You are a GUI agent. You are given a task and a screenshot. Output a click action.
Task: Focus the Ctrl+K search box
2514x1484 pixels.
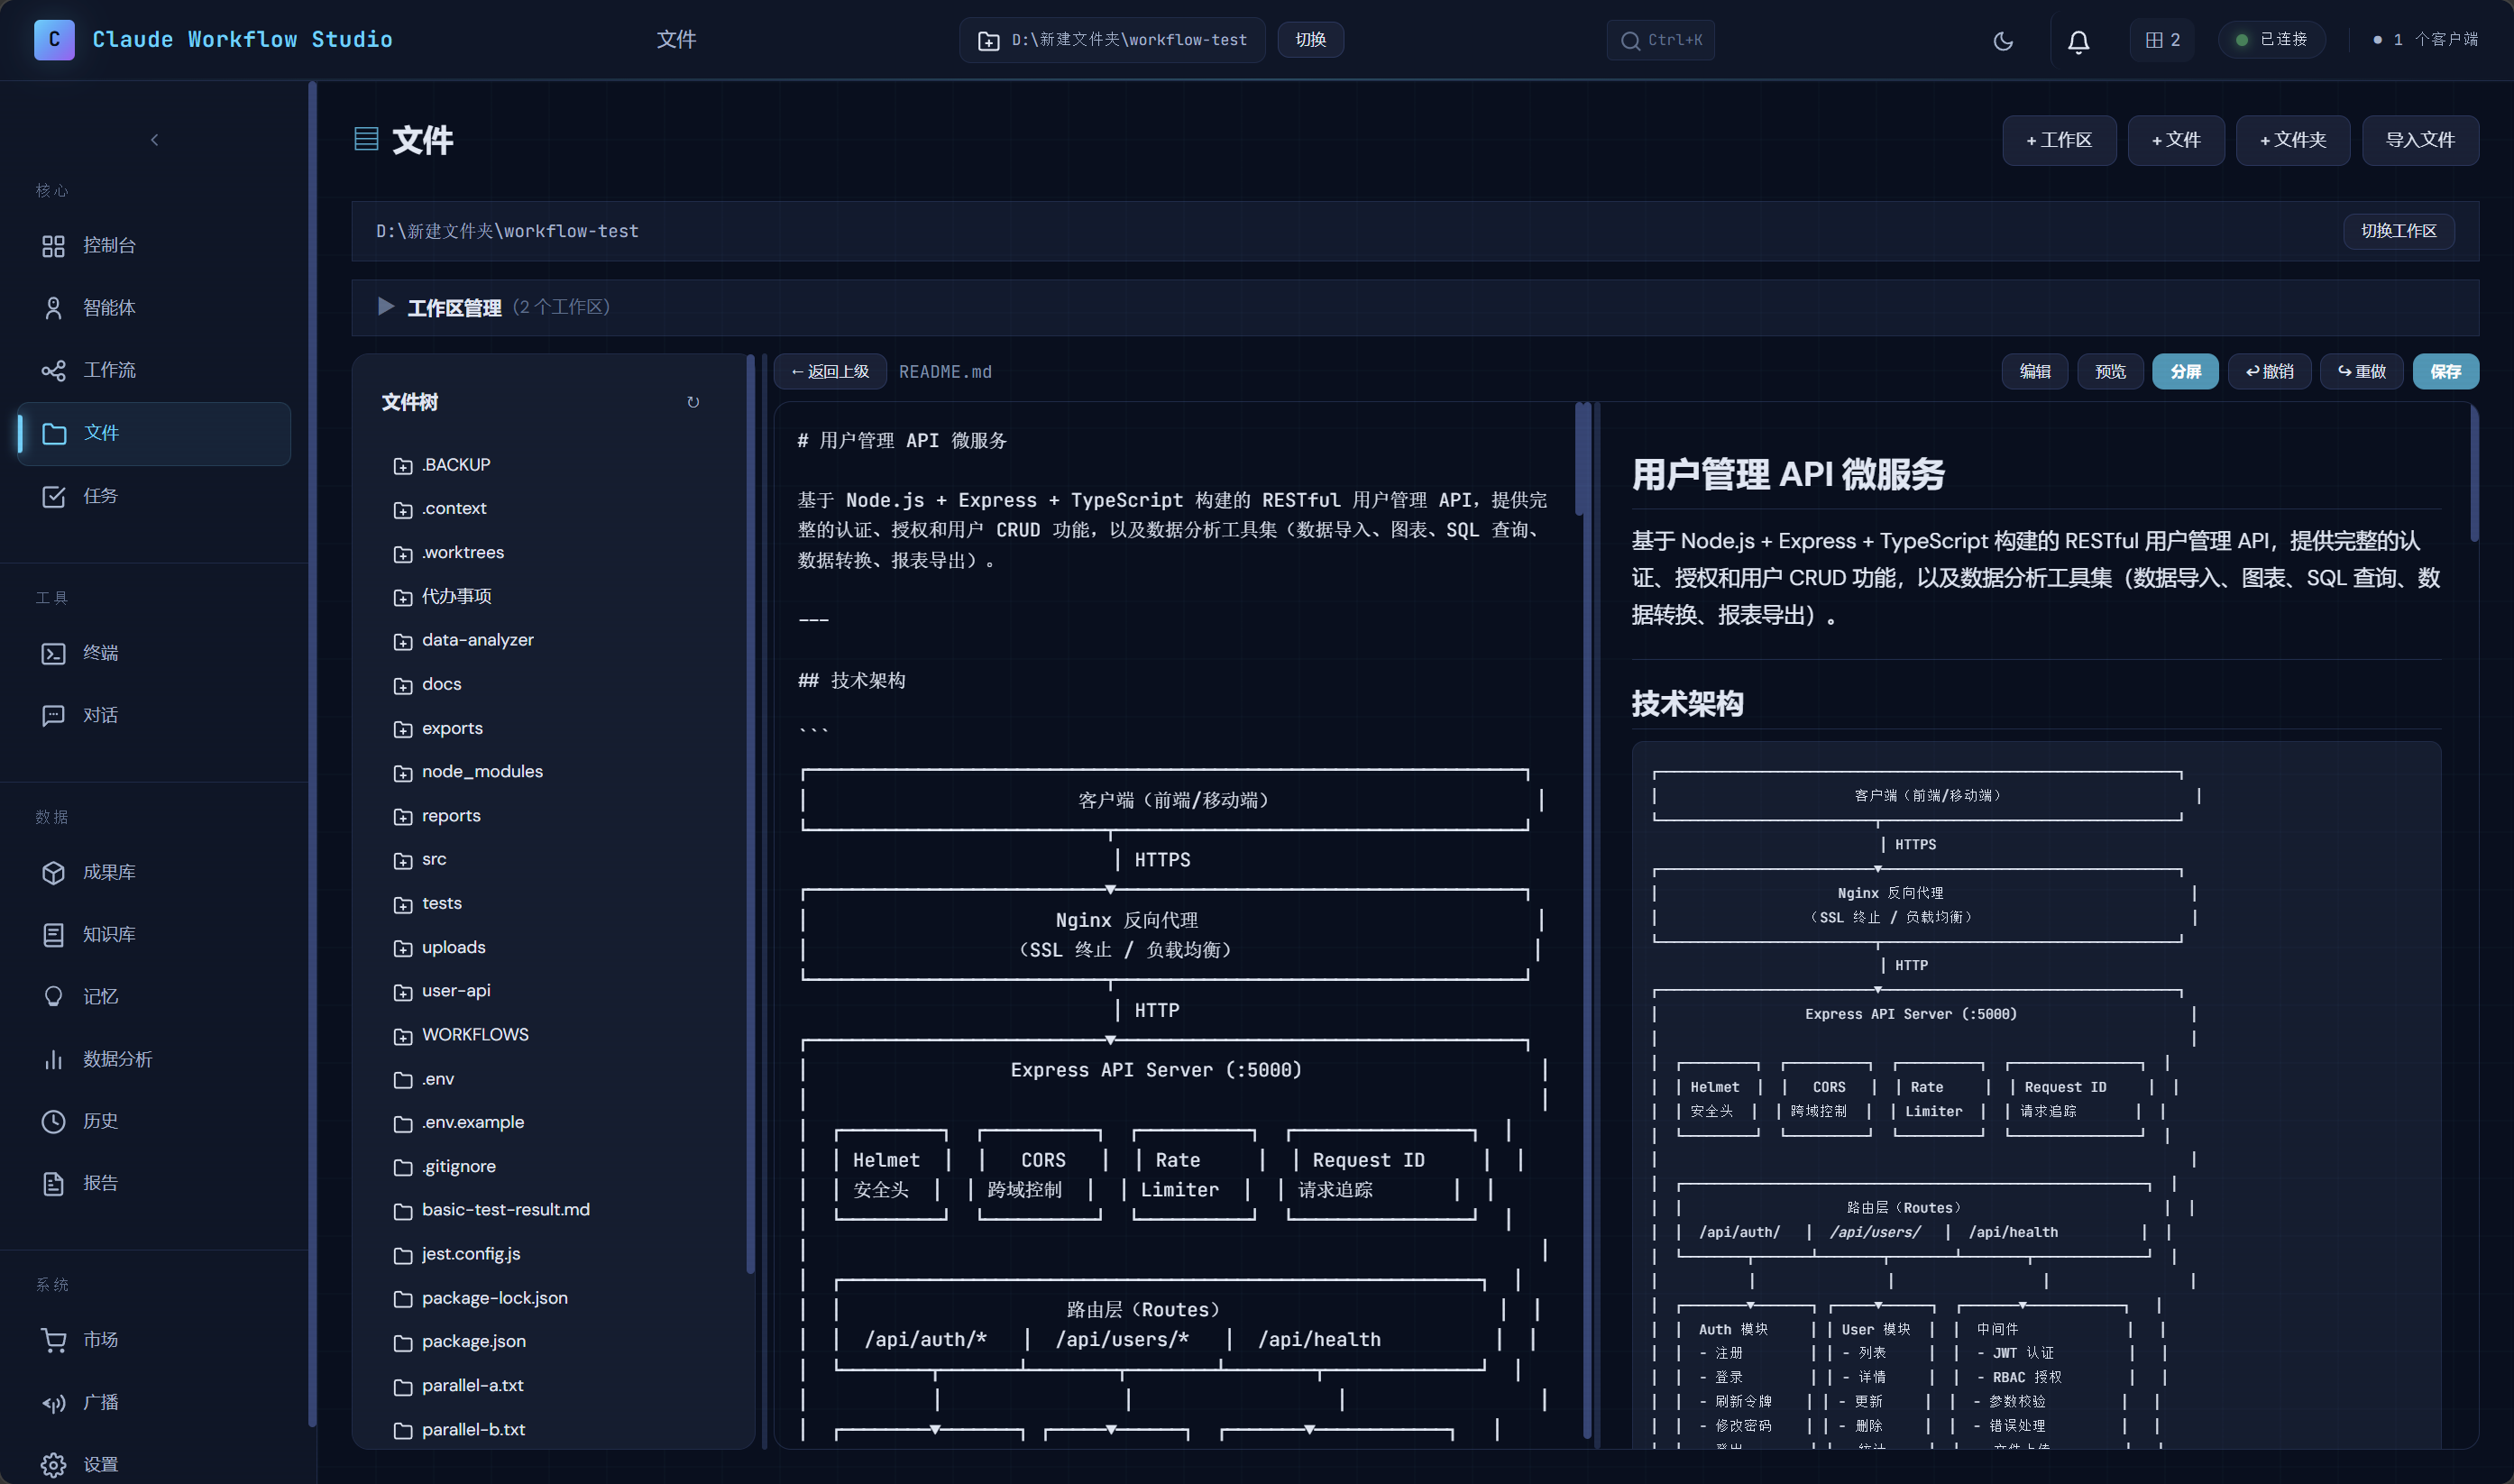pyautogui.click(x=1661, y=40)
